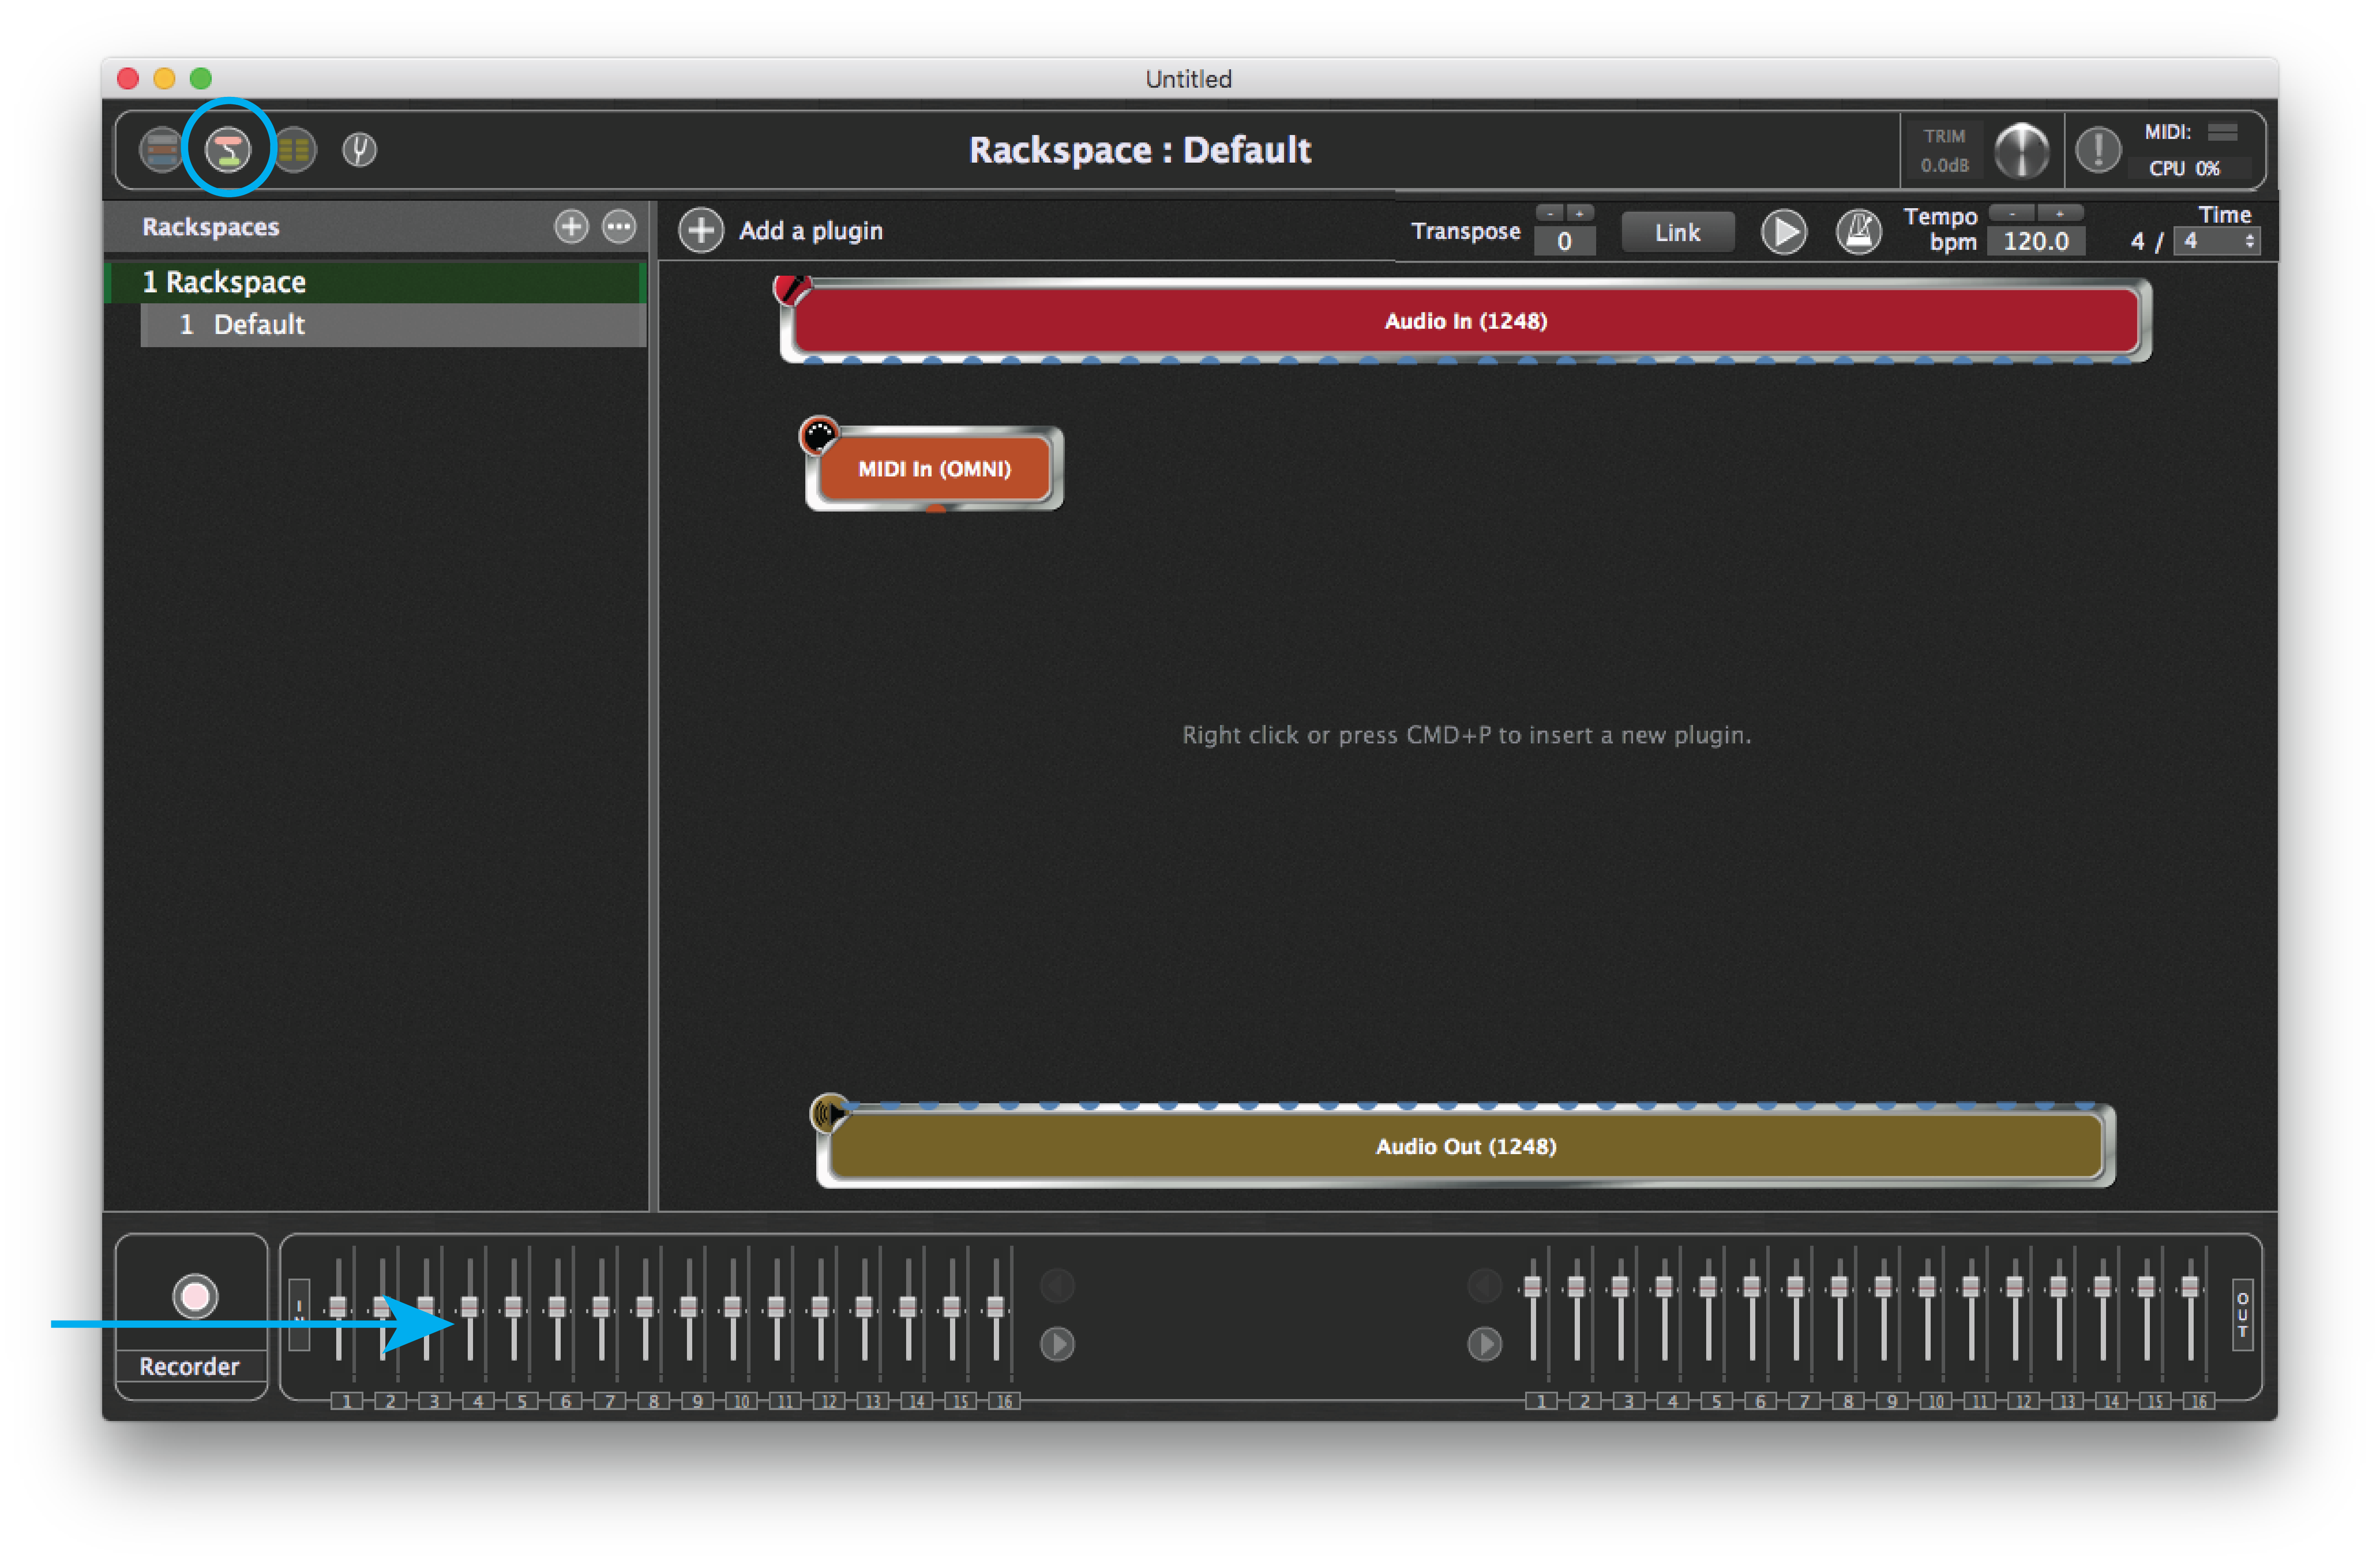Decrease tempo with minus button
2380x1567 pixels.
[x=2012, y=213]
